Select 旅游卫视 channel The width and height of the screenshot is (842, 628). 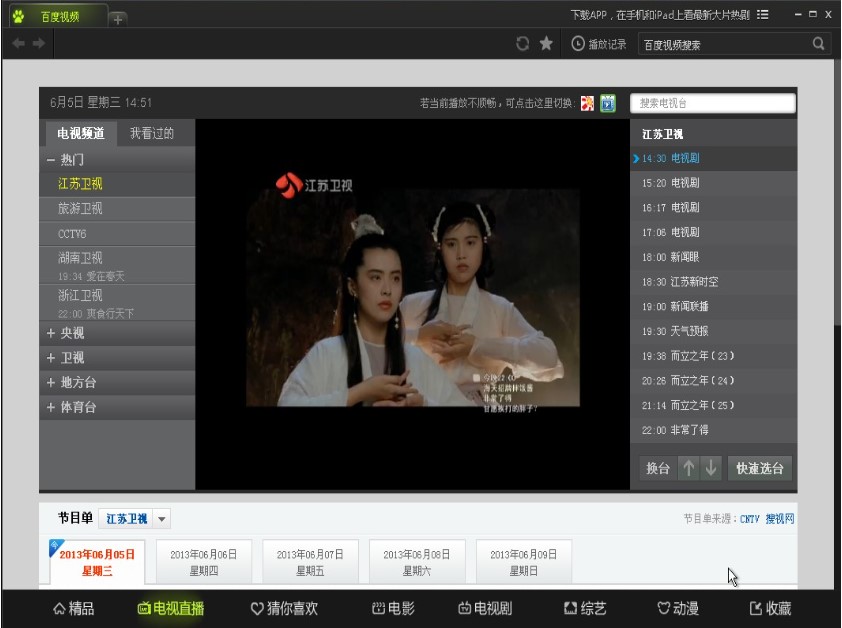[x=117, y=209]
